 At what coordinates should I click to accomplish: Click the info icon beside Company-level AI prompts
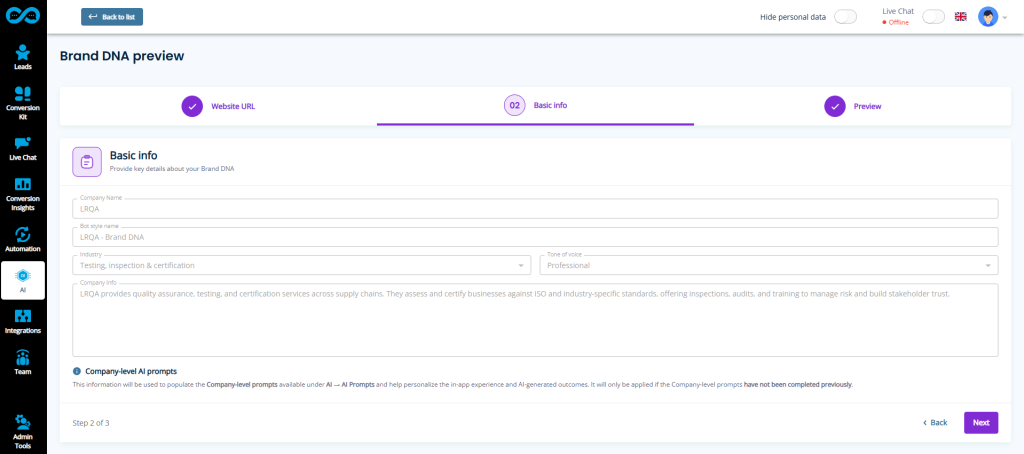[77, 371]
